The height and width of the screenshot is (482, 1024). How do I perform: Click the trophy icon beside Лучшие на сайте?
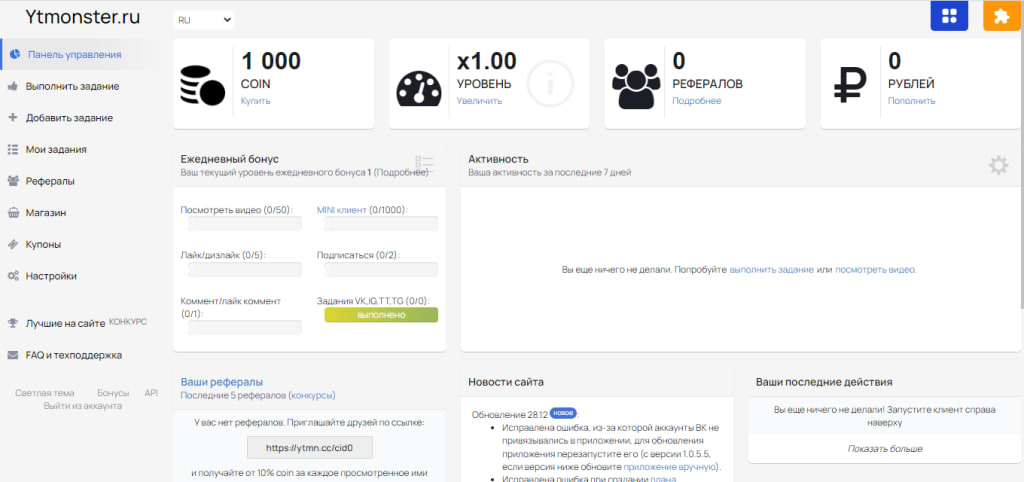pos(12,323)
